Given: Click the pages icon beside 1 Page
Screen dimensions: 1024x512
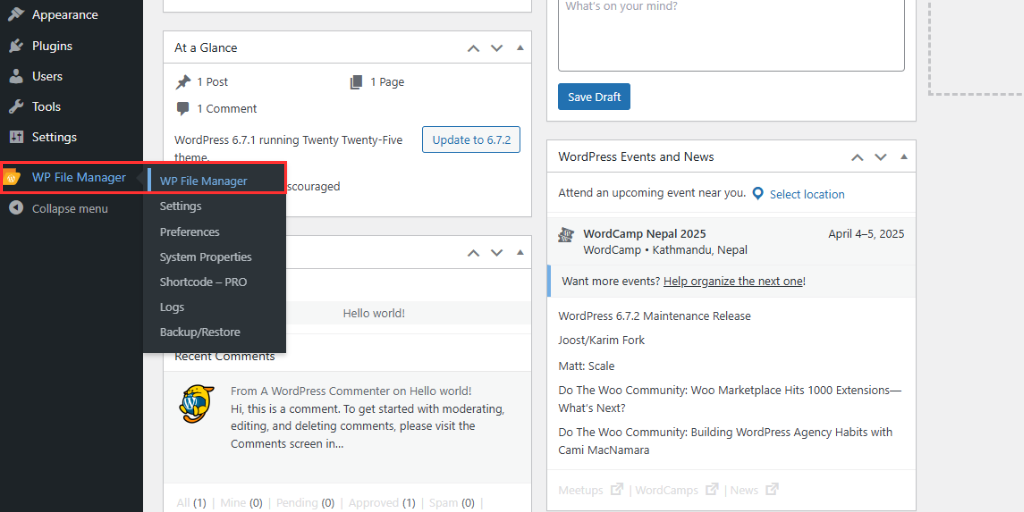Looking at the screenshot, I should click(356, 82).
